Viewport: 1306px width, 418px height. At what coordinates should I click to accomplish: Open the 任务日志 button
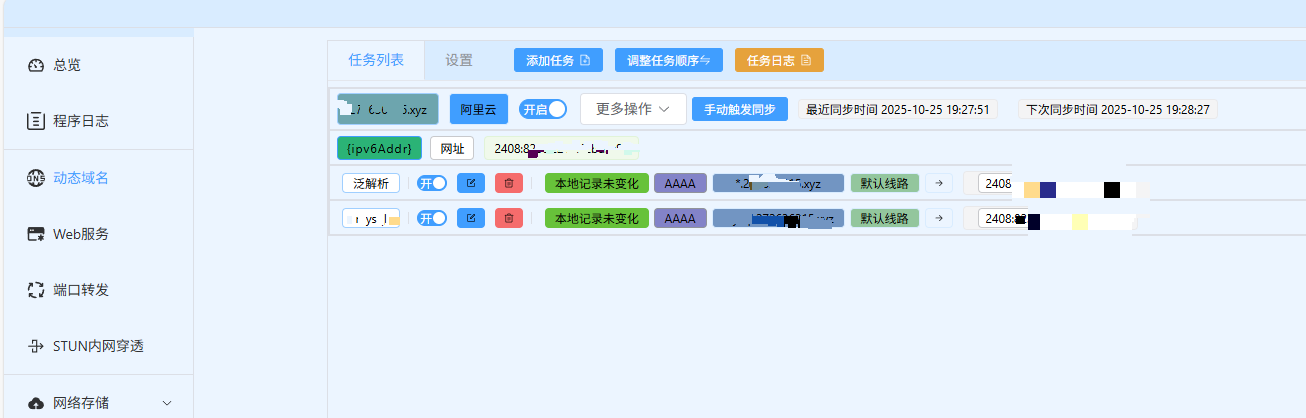[x=779, y=60]
